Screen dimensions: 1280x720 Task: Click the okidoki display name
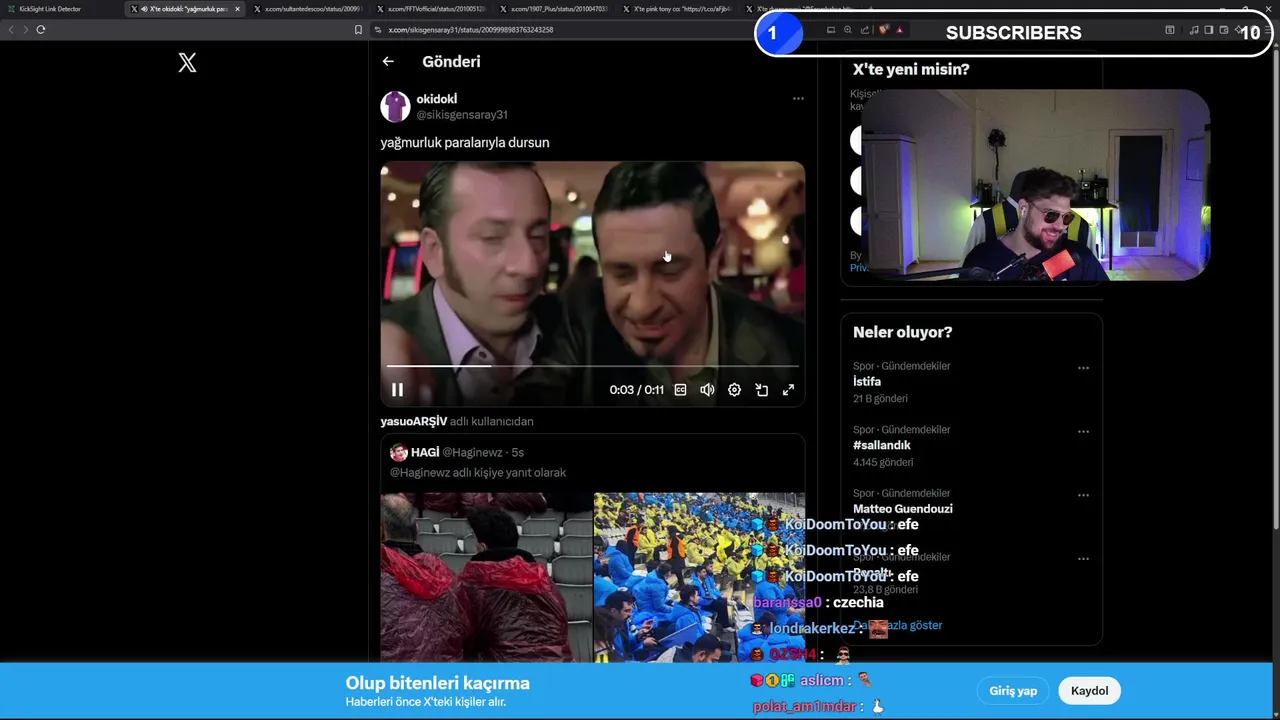tap(437, 99)
